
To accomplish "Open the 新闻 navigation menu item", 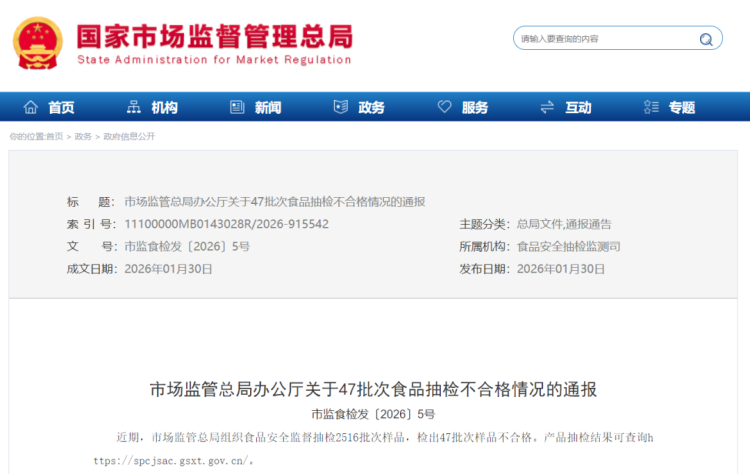I will (x=267, y=107).
